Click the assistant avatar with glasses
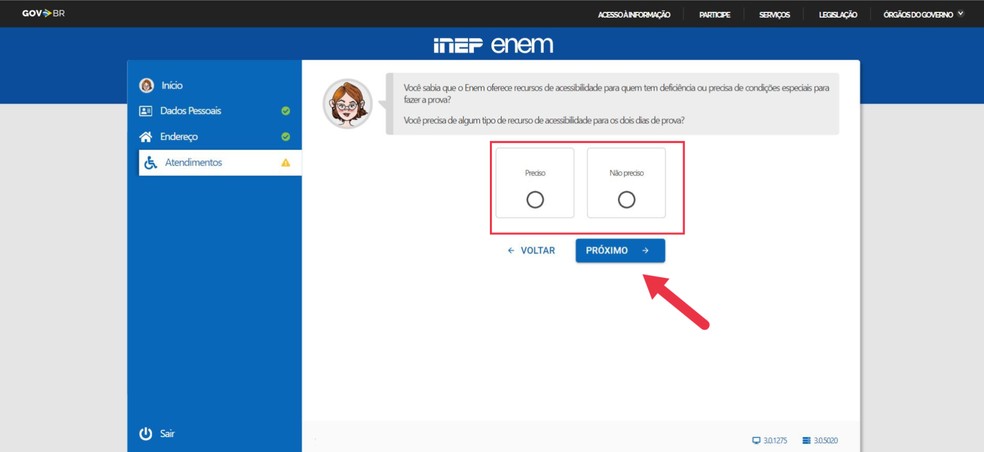The width and height of the screenshot is (984, 452). [x=348, y=104]
